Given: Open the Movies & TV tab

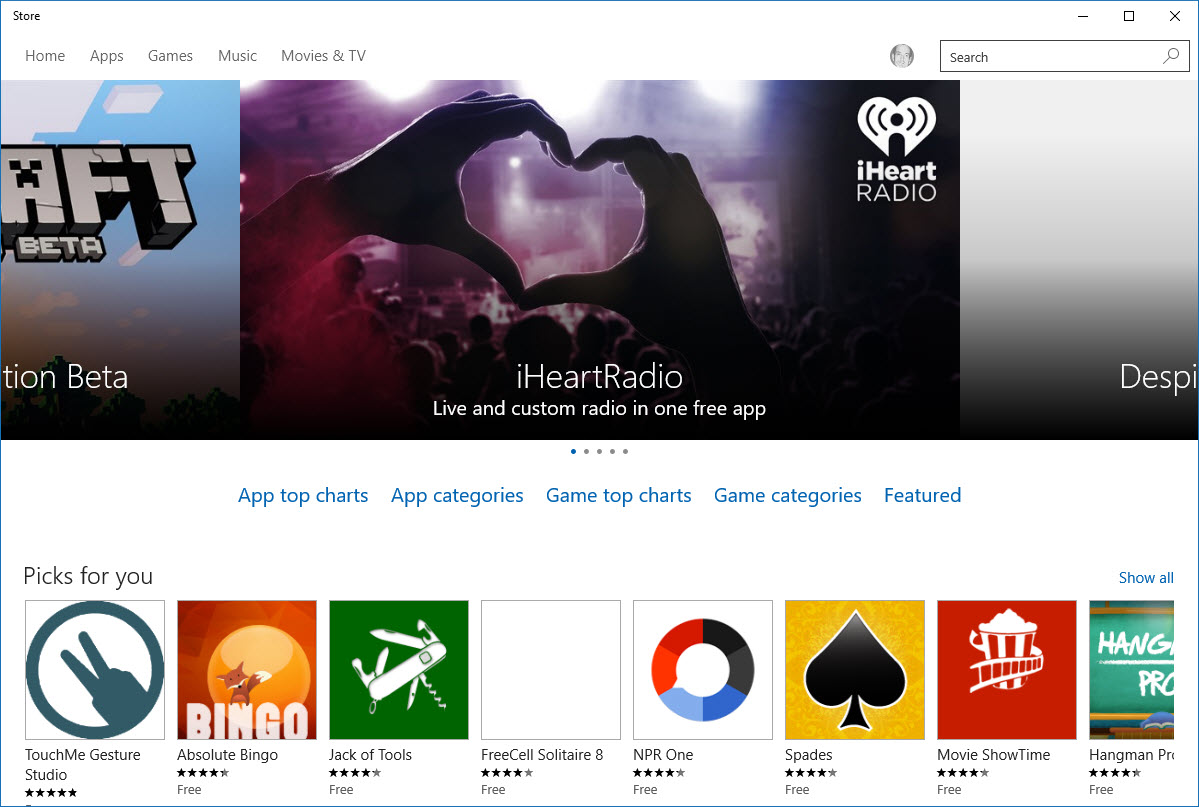Looking at the screenshot, I should tap(323, 56).
